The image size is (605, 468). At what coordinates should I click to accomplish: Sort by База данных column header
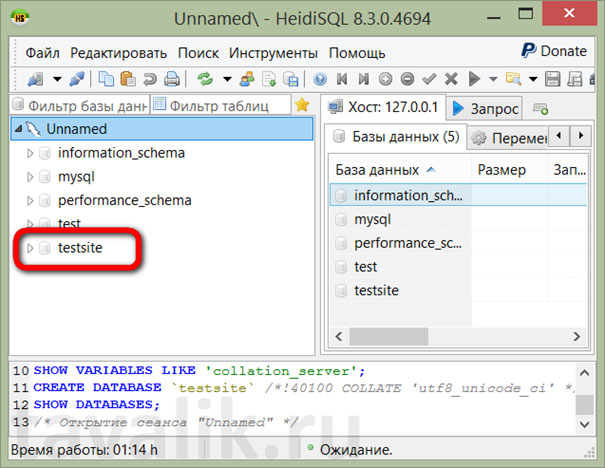coord(400,170)
